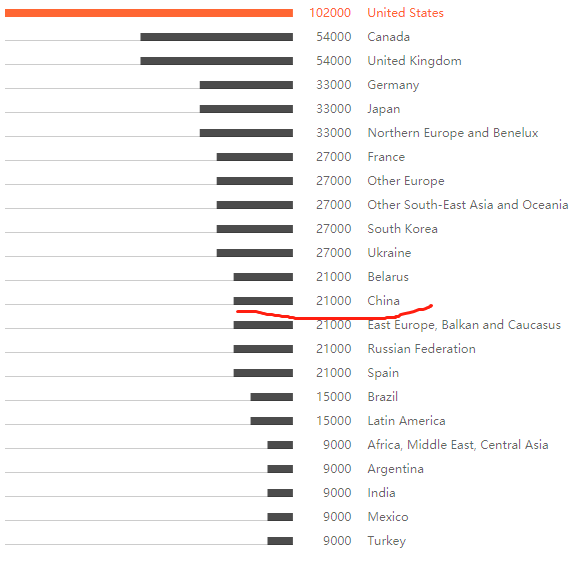The height and width of the screenshot is (562, 586).
Task: Click the Turkey bar
Action: [x=280, y=541]
